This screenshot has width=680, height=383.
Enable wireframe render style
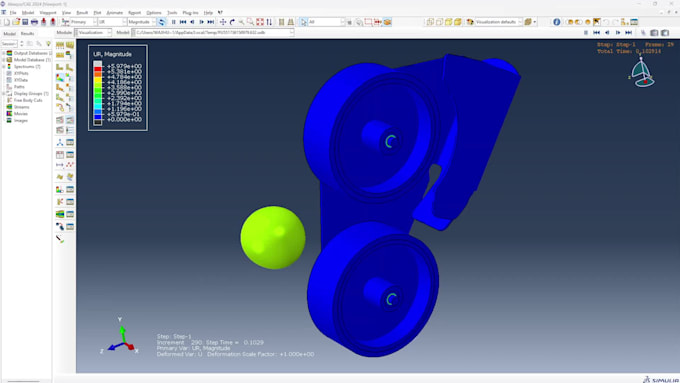(430, 22)
